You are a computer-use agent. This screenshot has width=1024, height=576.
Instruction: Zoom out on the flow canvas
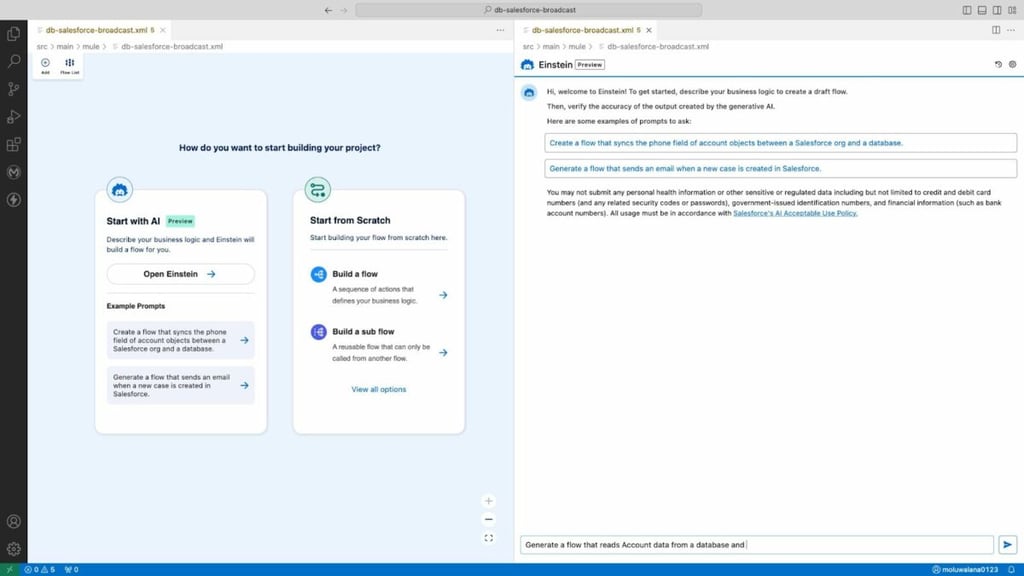pos(488,519)
